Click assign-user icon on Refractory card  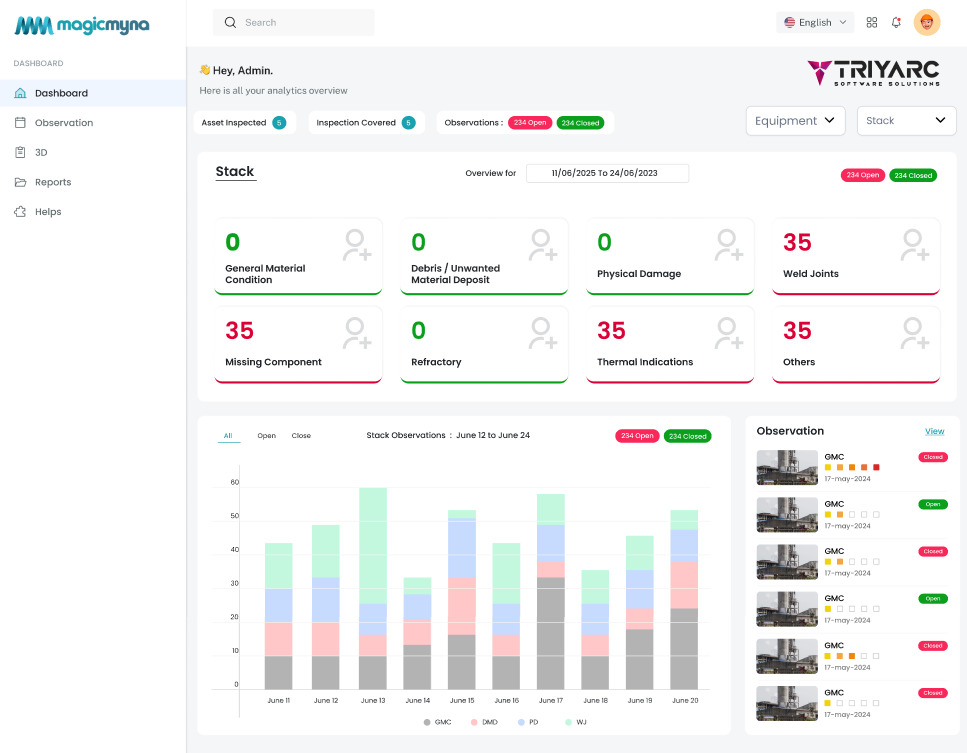coord(543,333)
